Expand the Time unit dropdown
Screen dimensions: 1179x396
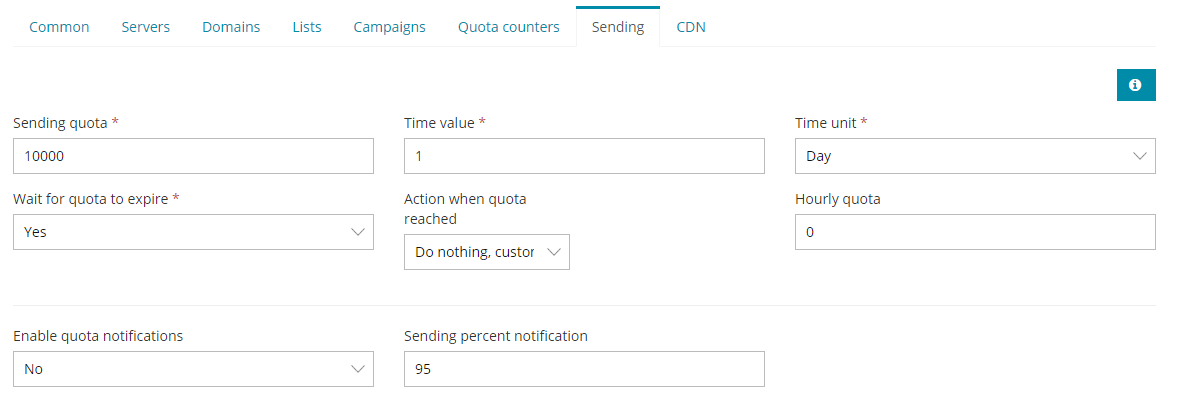click(975, 156)
